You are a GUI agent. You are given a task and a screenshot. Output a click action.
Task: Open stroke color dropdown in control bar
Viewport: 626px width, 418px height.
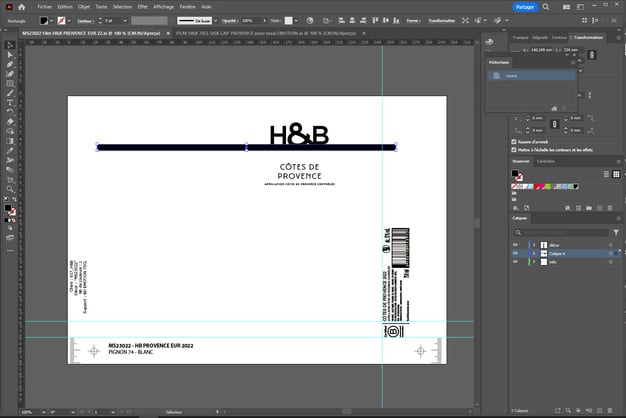click(69, 21)
